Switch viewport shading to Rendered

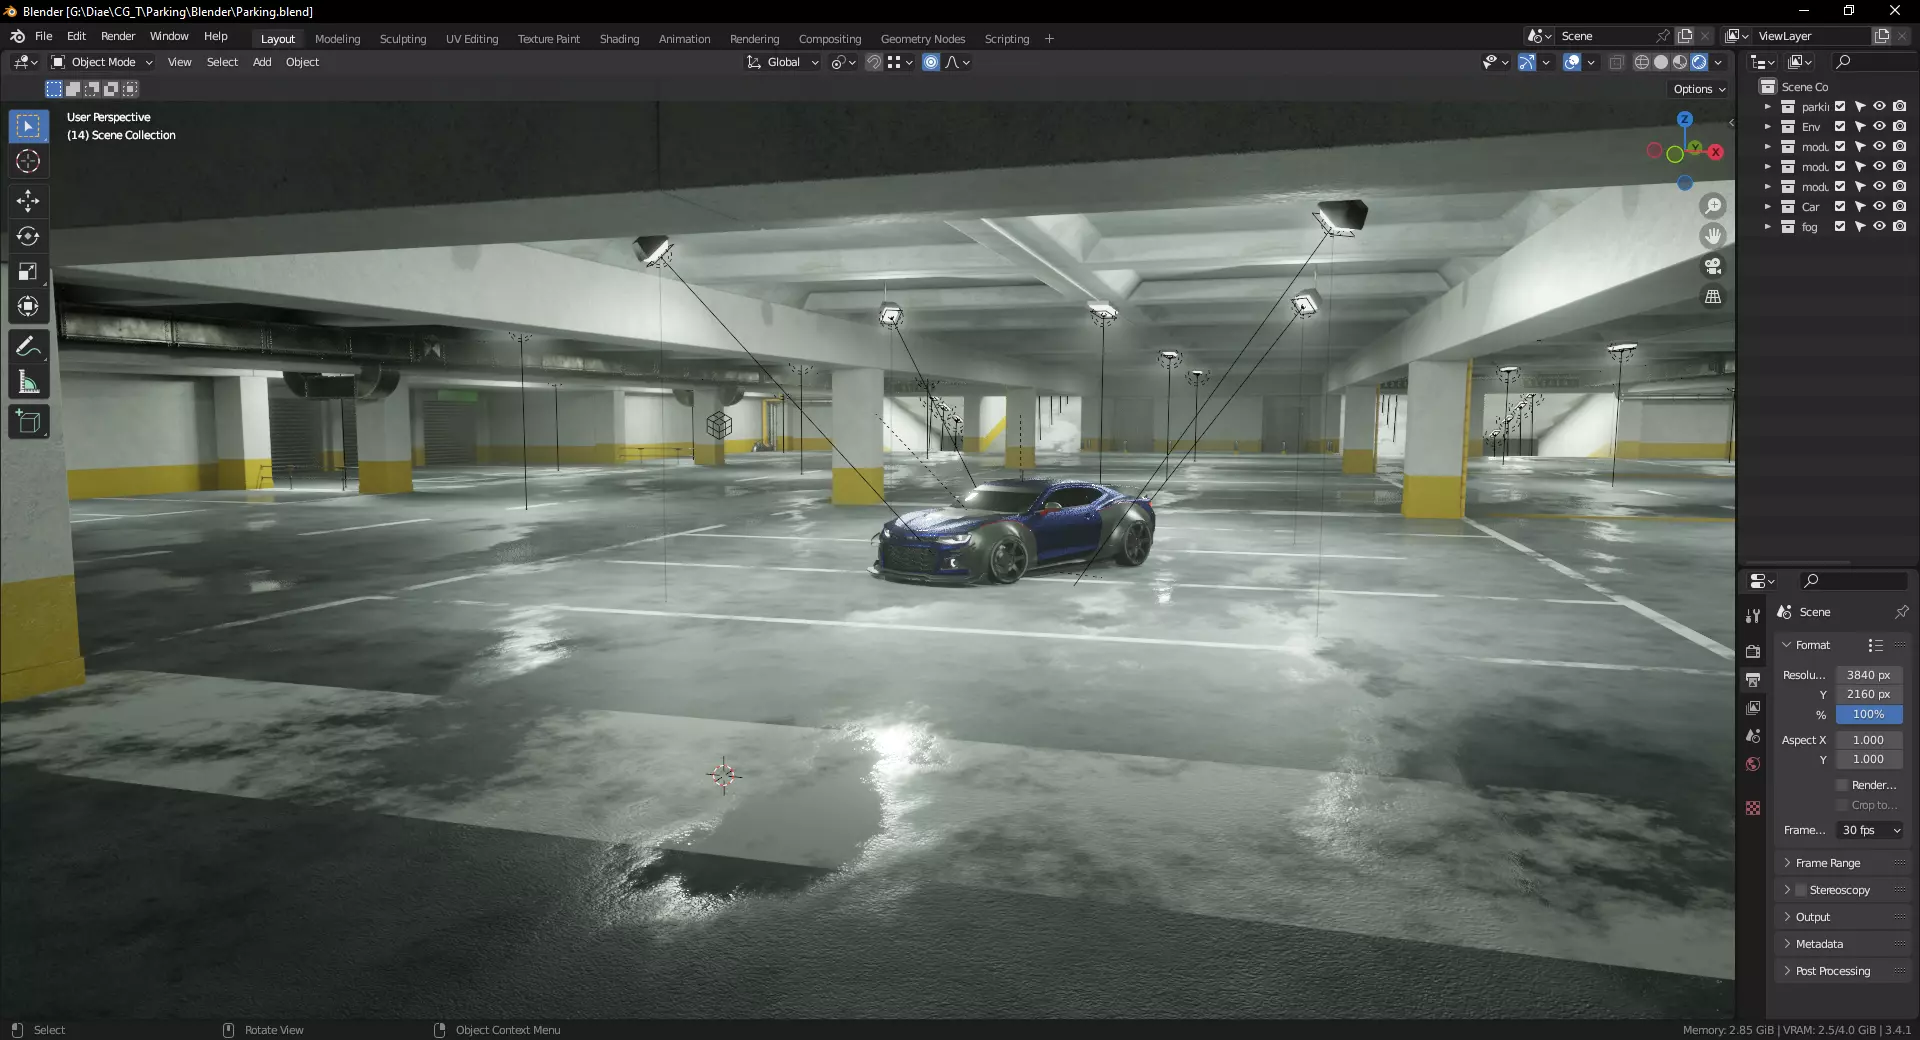tap(1699, 62)
